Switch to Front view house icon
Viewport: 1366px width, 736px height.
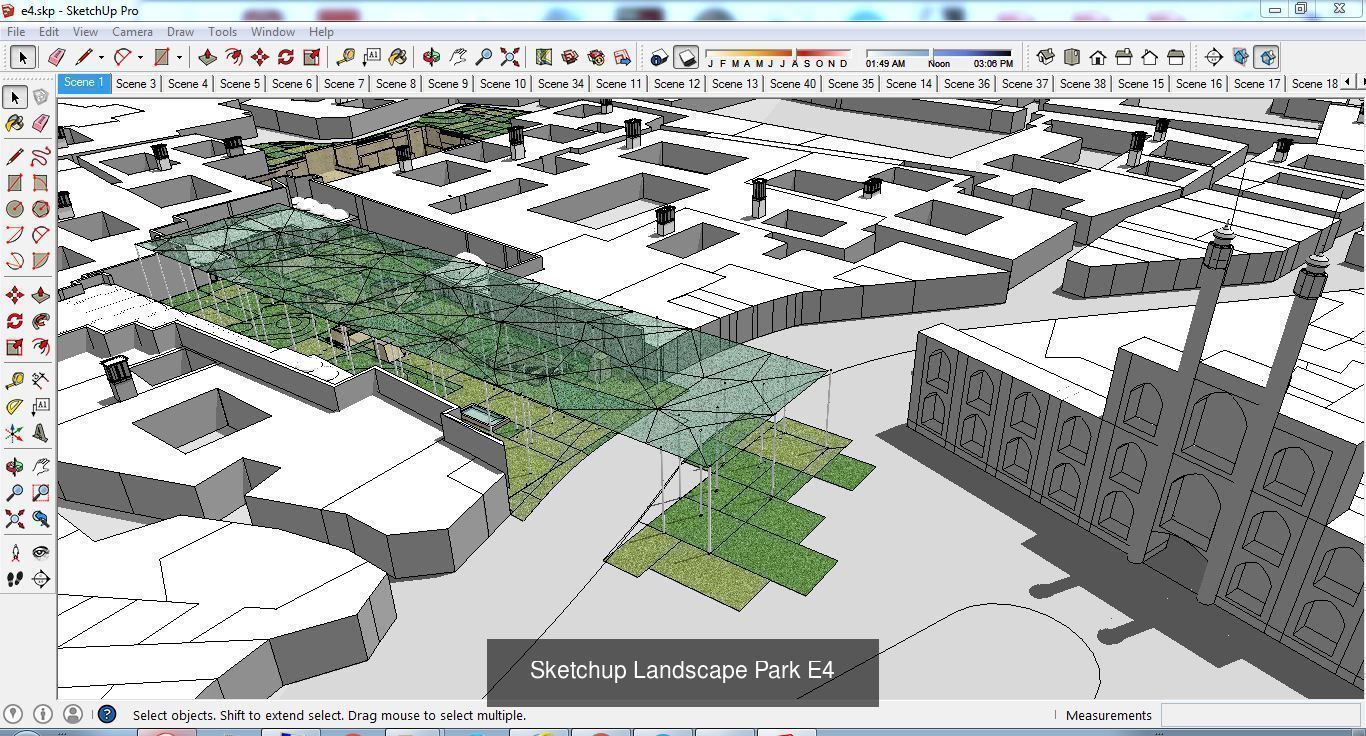pos(1098,57)
